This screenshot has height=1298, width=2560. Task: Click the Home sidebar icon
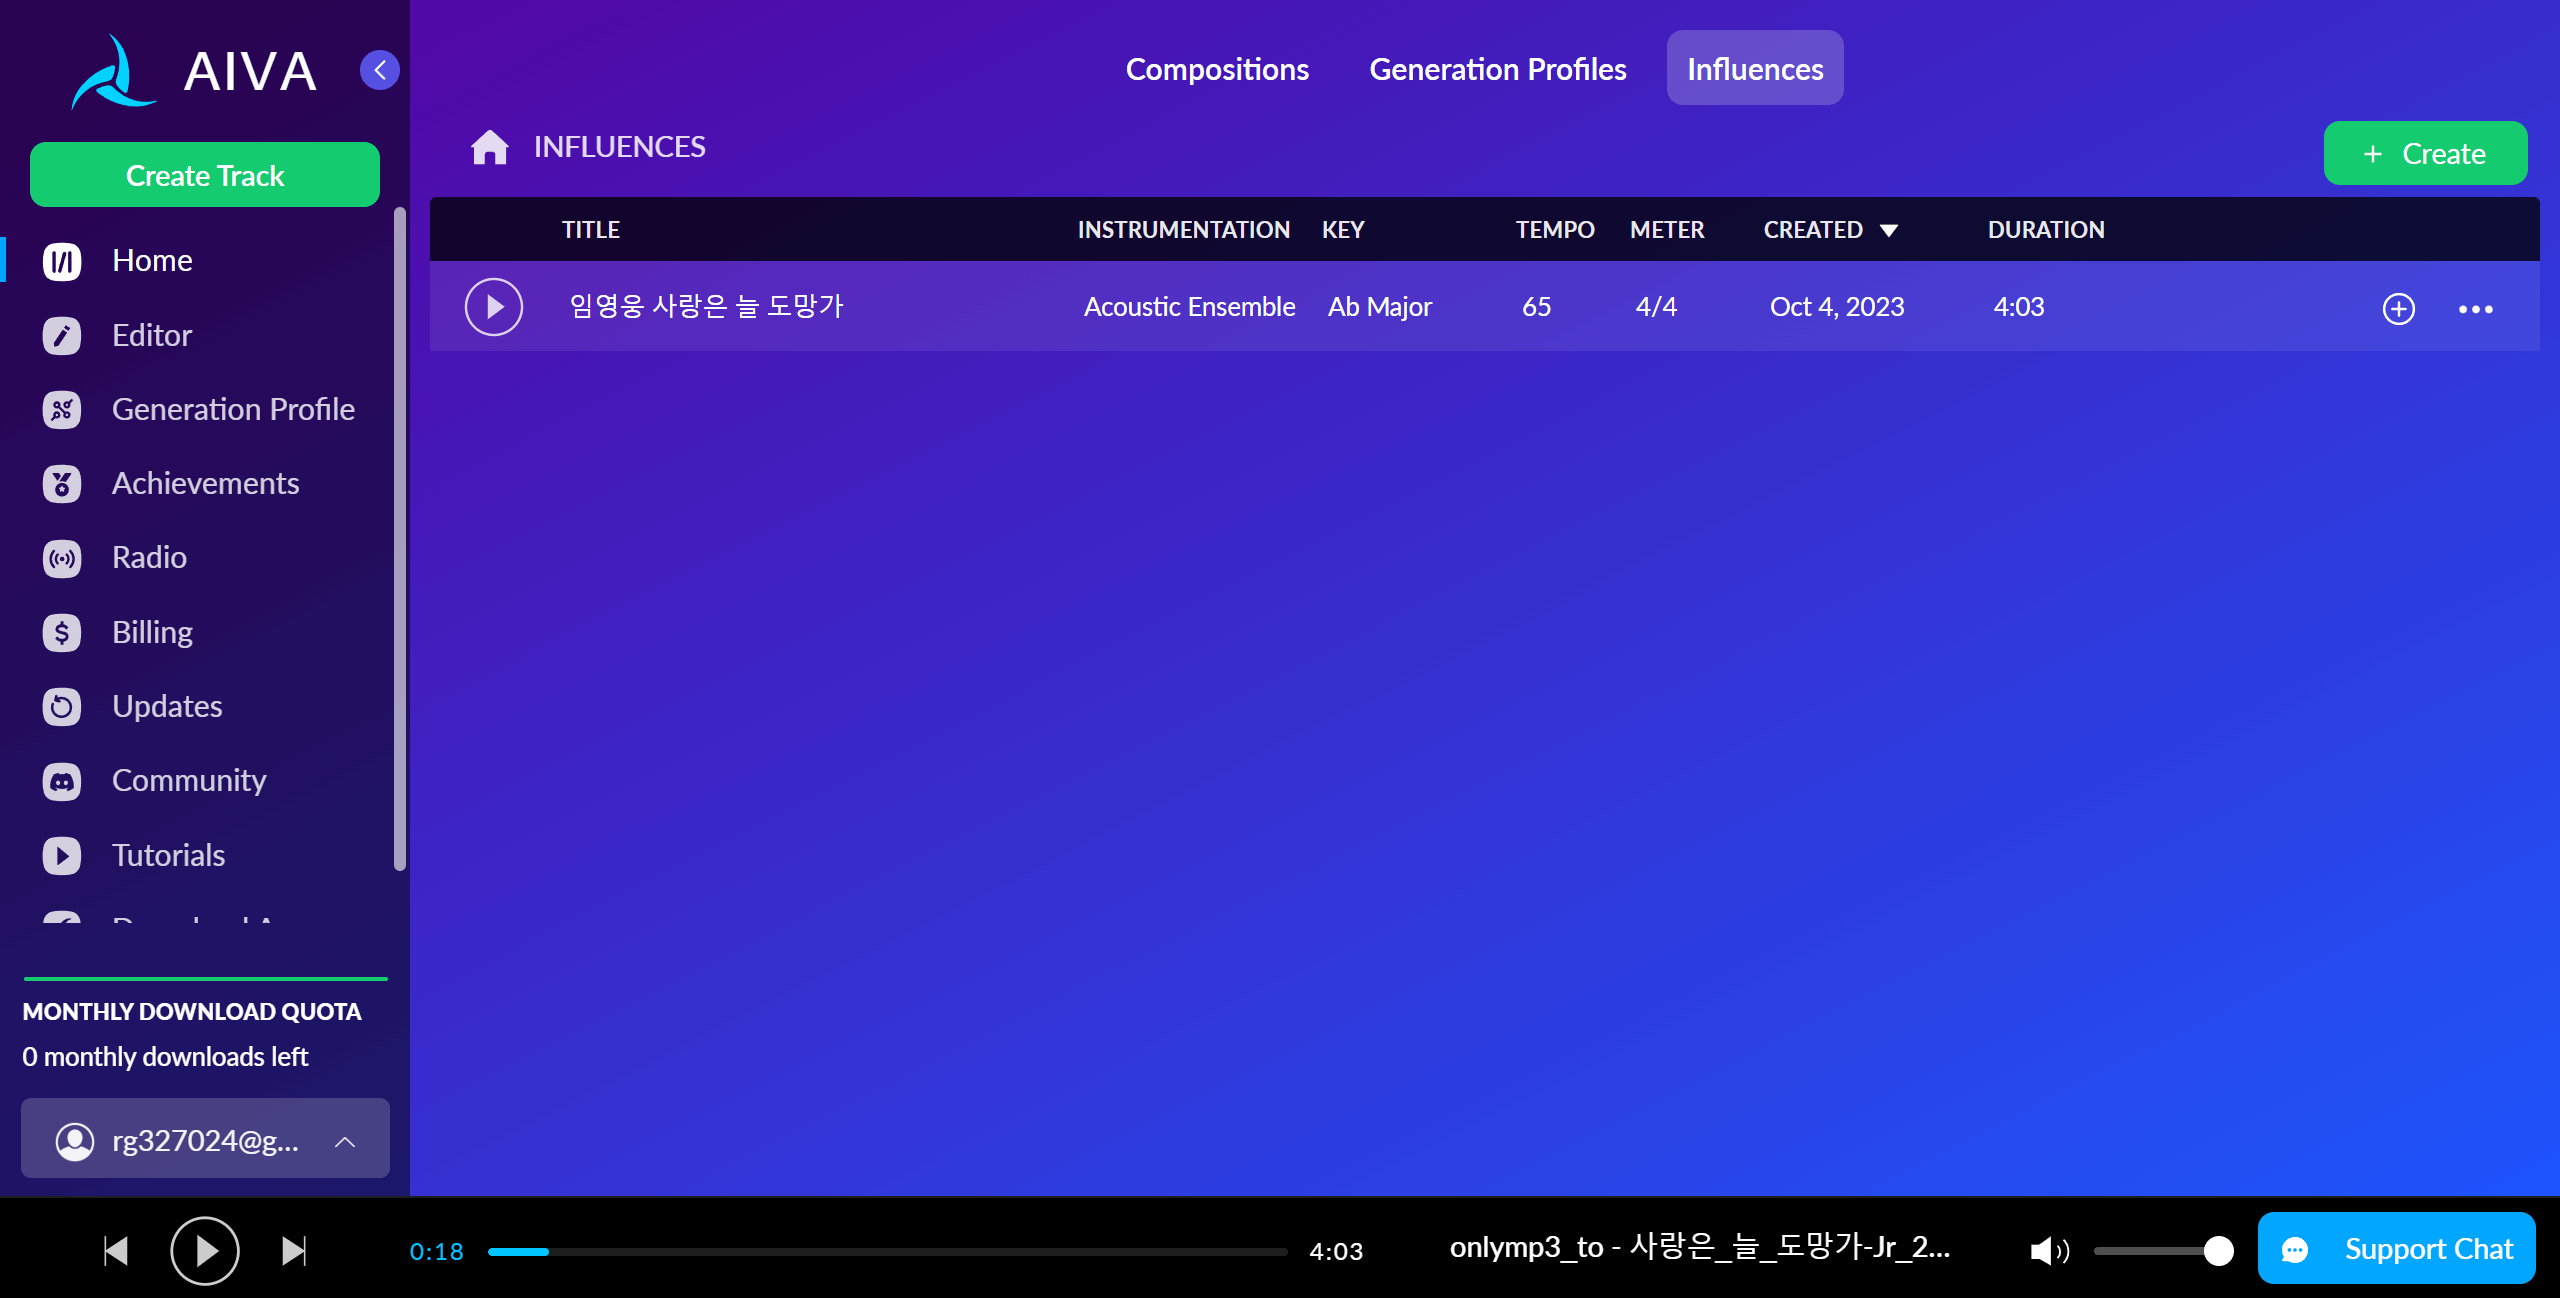pyautogui.click(x=62, y=261)
